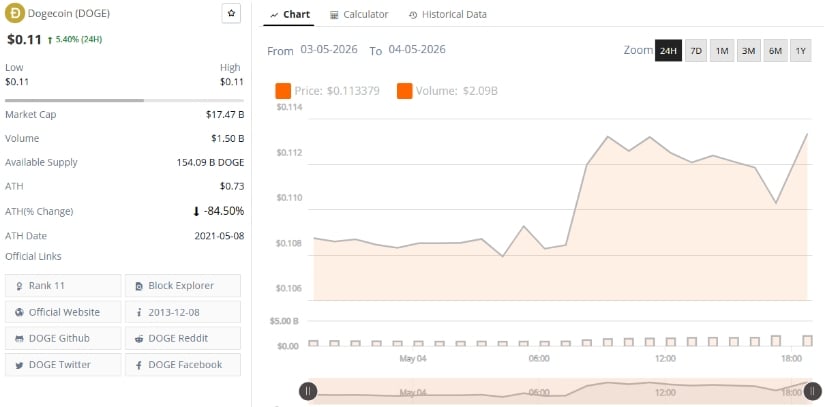Click the last volume bar near 18:00
The image size is (825, 407).
coord(808,341)
